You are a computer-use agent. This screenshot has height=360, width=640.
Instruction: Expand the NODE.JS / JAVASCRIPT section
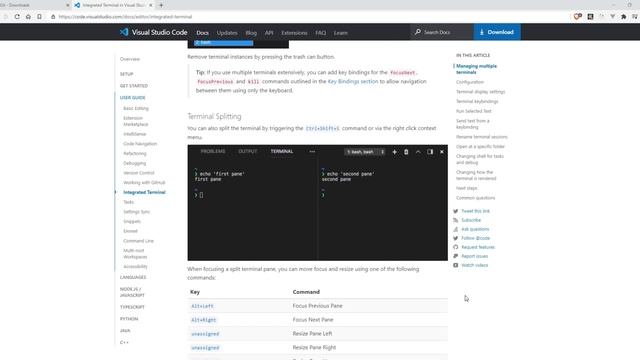pyautogui.click(x=132, y=292)
